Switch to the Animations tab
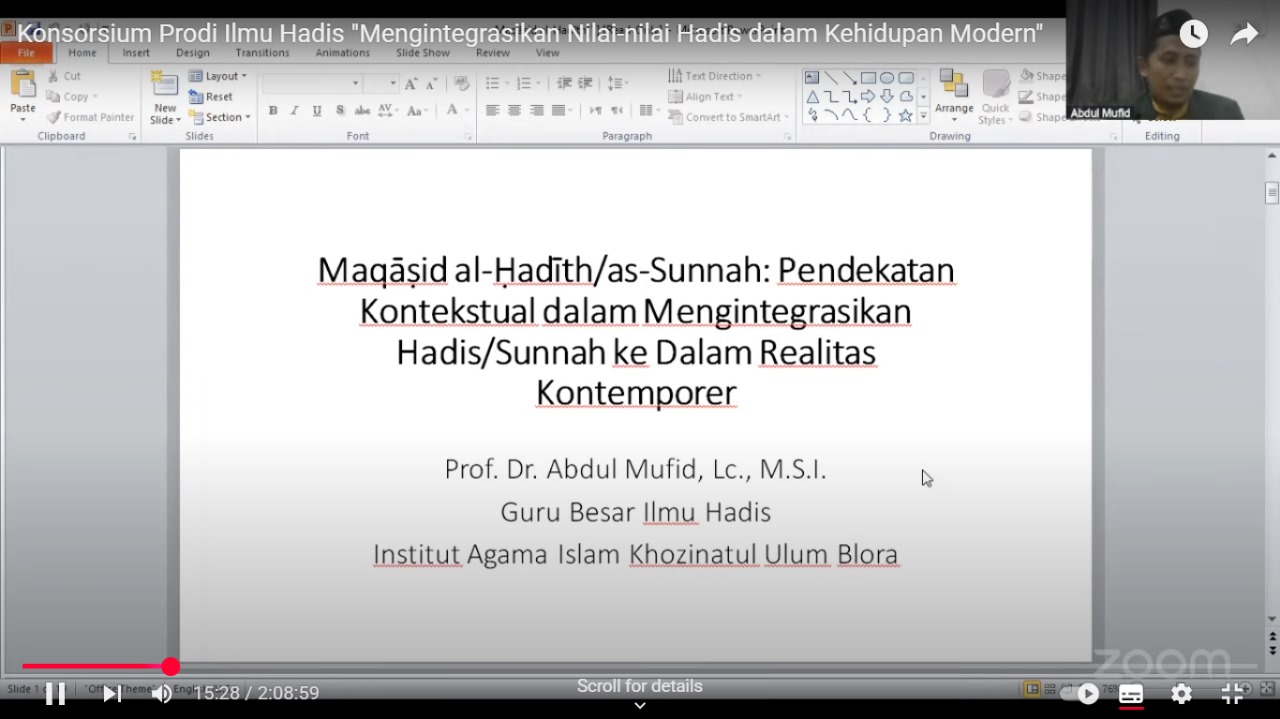The height and width of the screenshot is (719, 1280). coord(342,53)
